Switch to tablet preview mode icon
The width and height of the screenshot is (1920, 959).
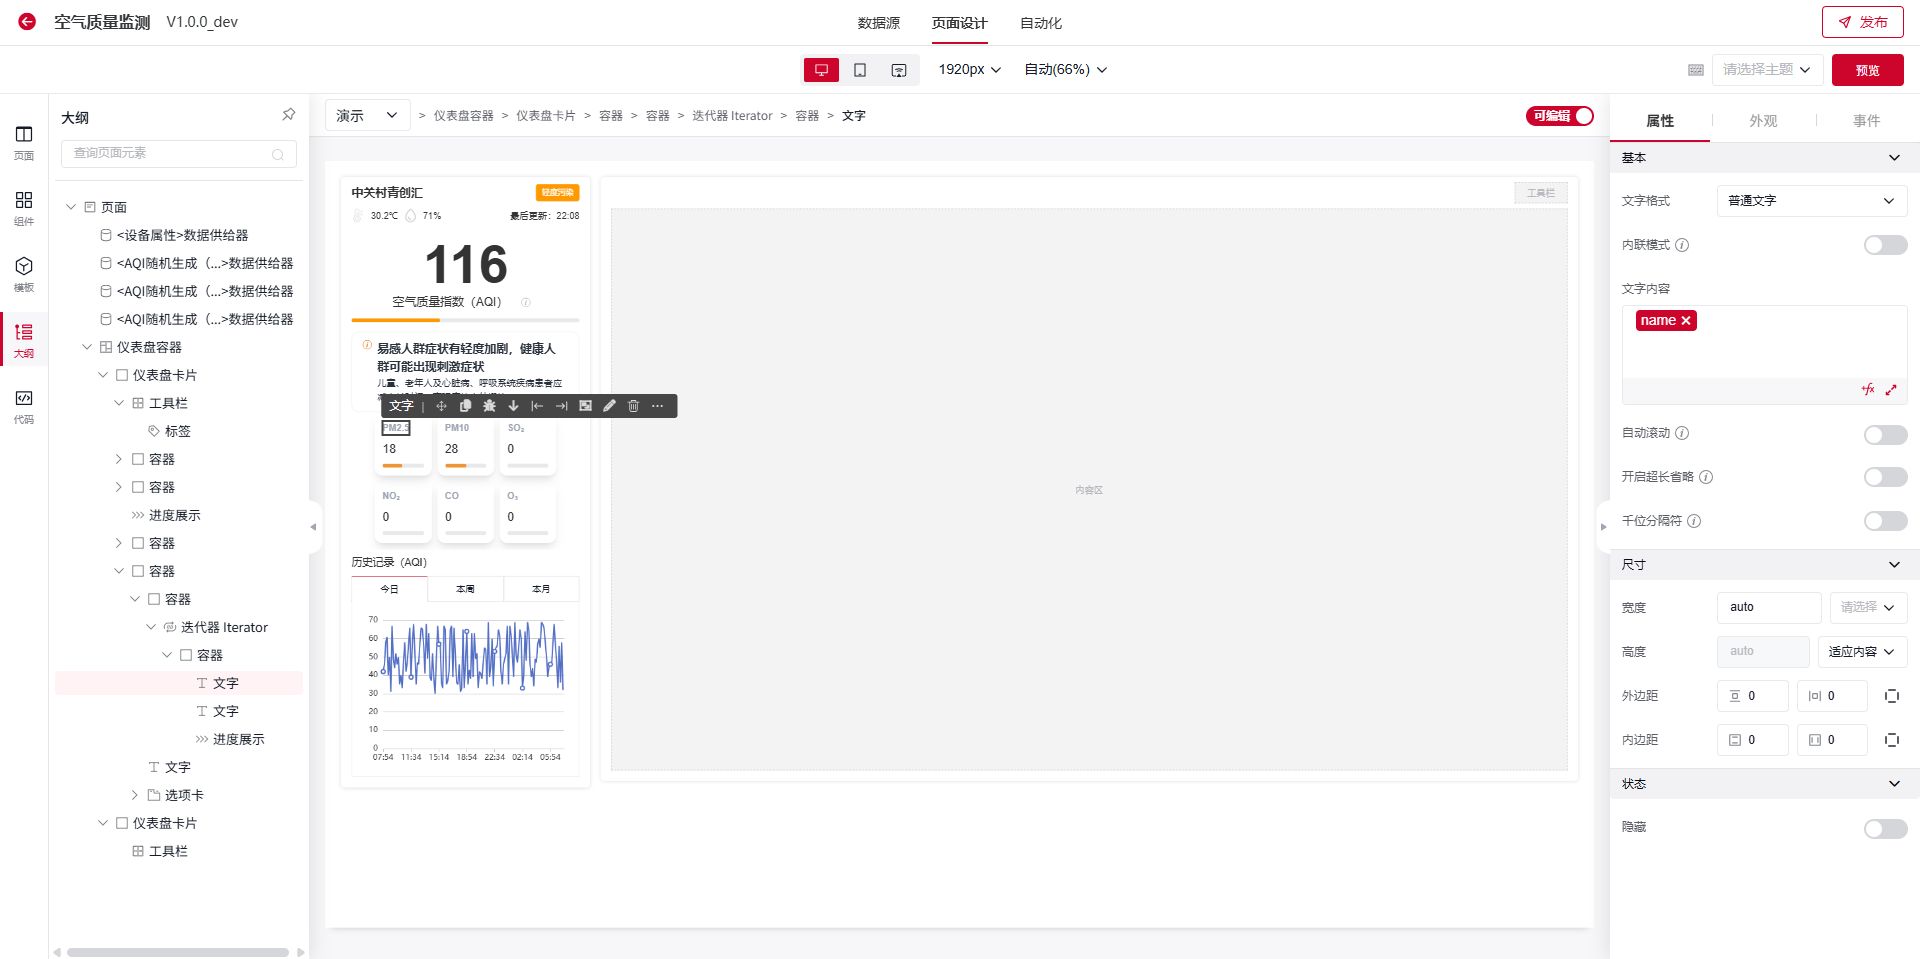860,69
